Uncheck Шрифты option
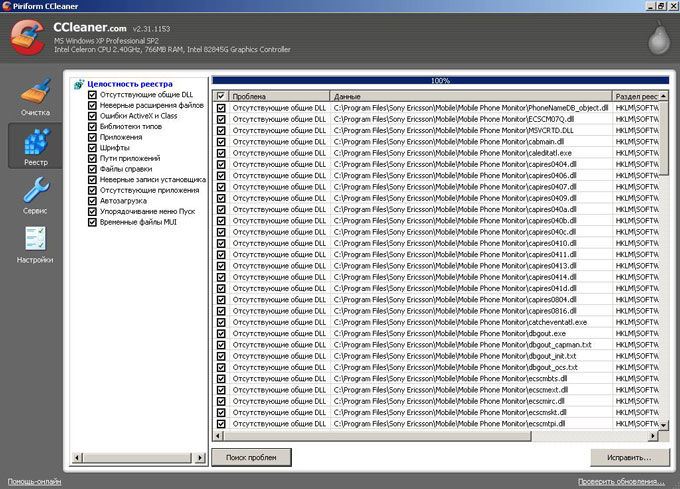 pos(92,148)
